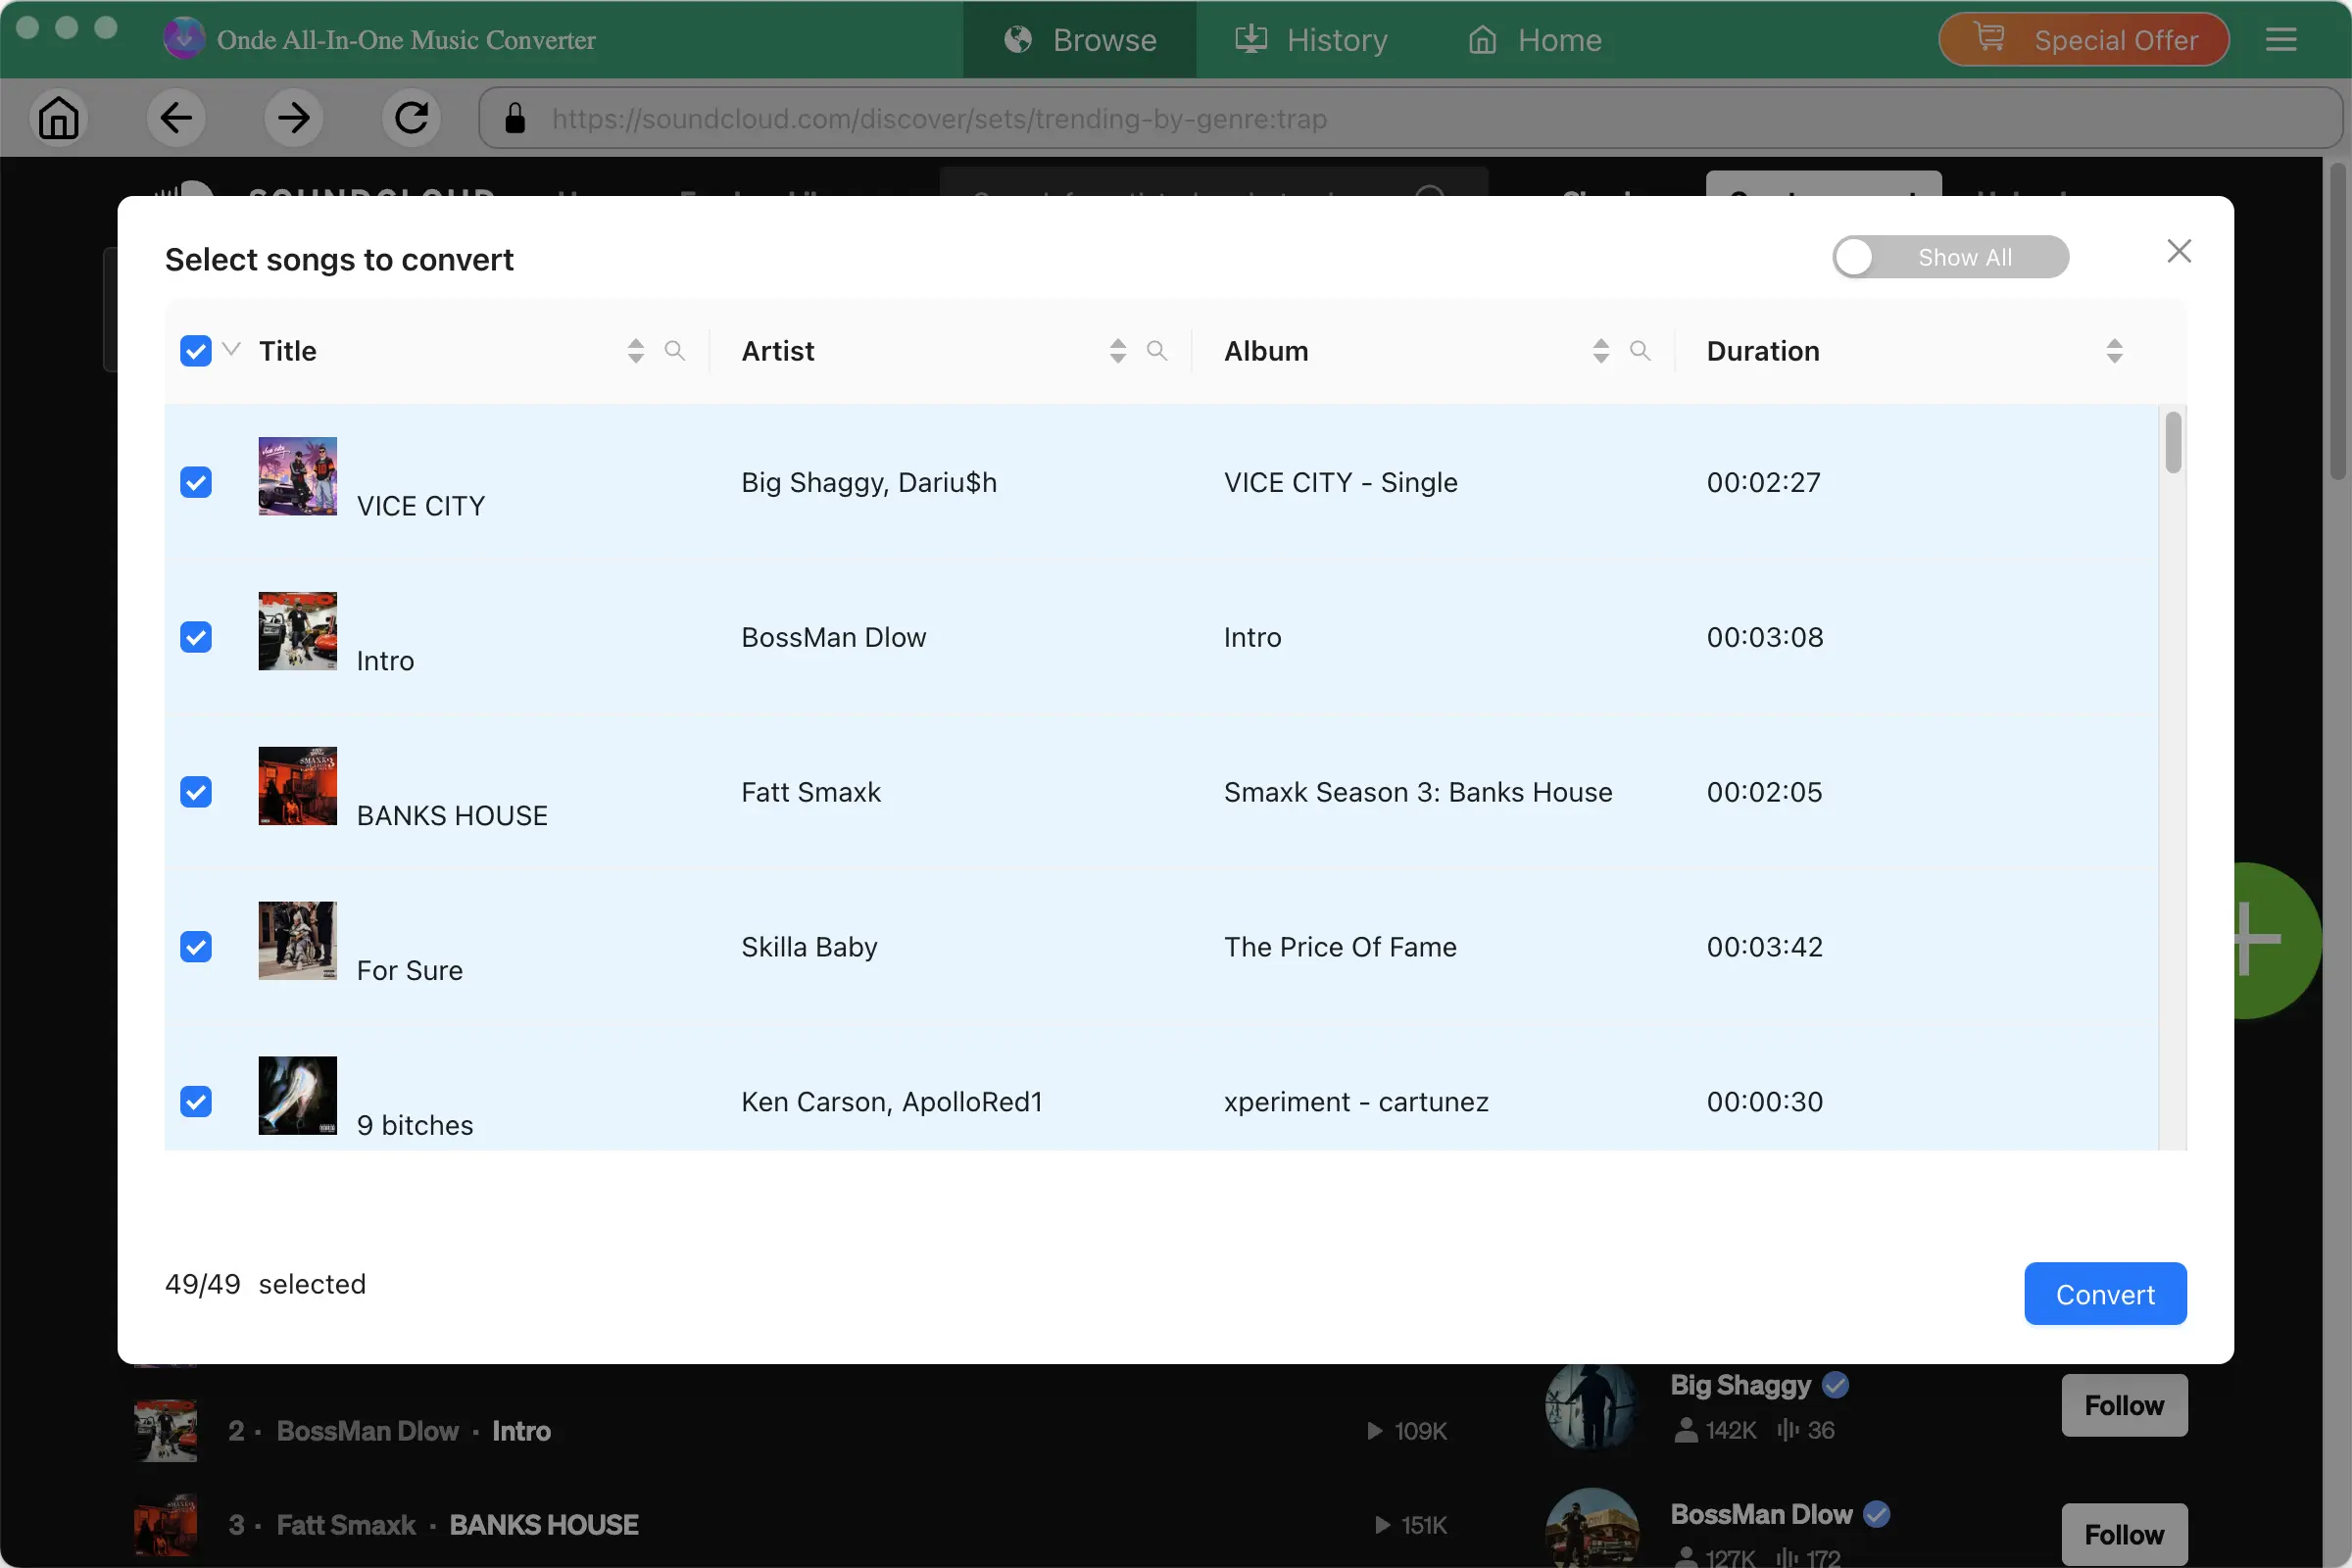Sort by Duration using sort arrows
This screenshot has width=2352, height=1568.
click(2114, 351)
